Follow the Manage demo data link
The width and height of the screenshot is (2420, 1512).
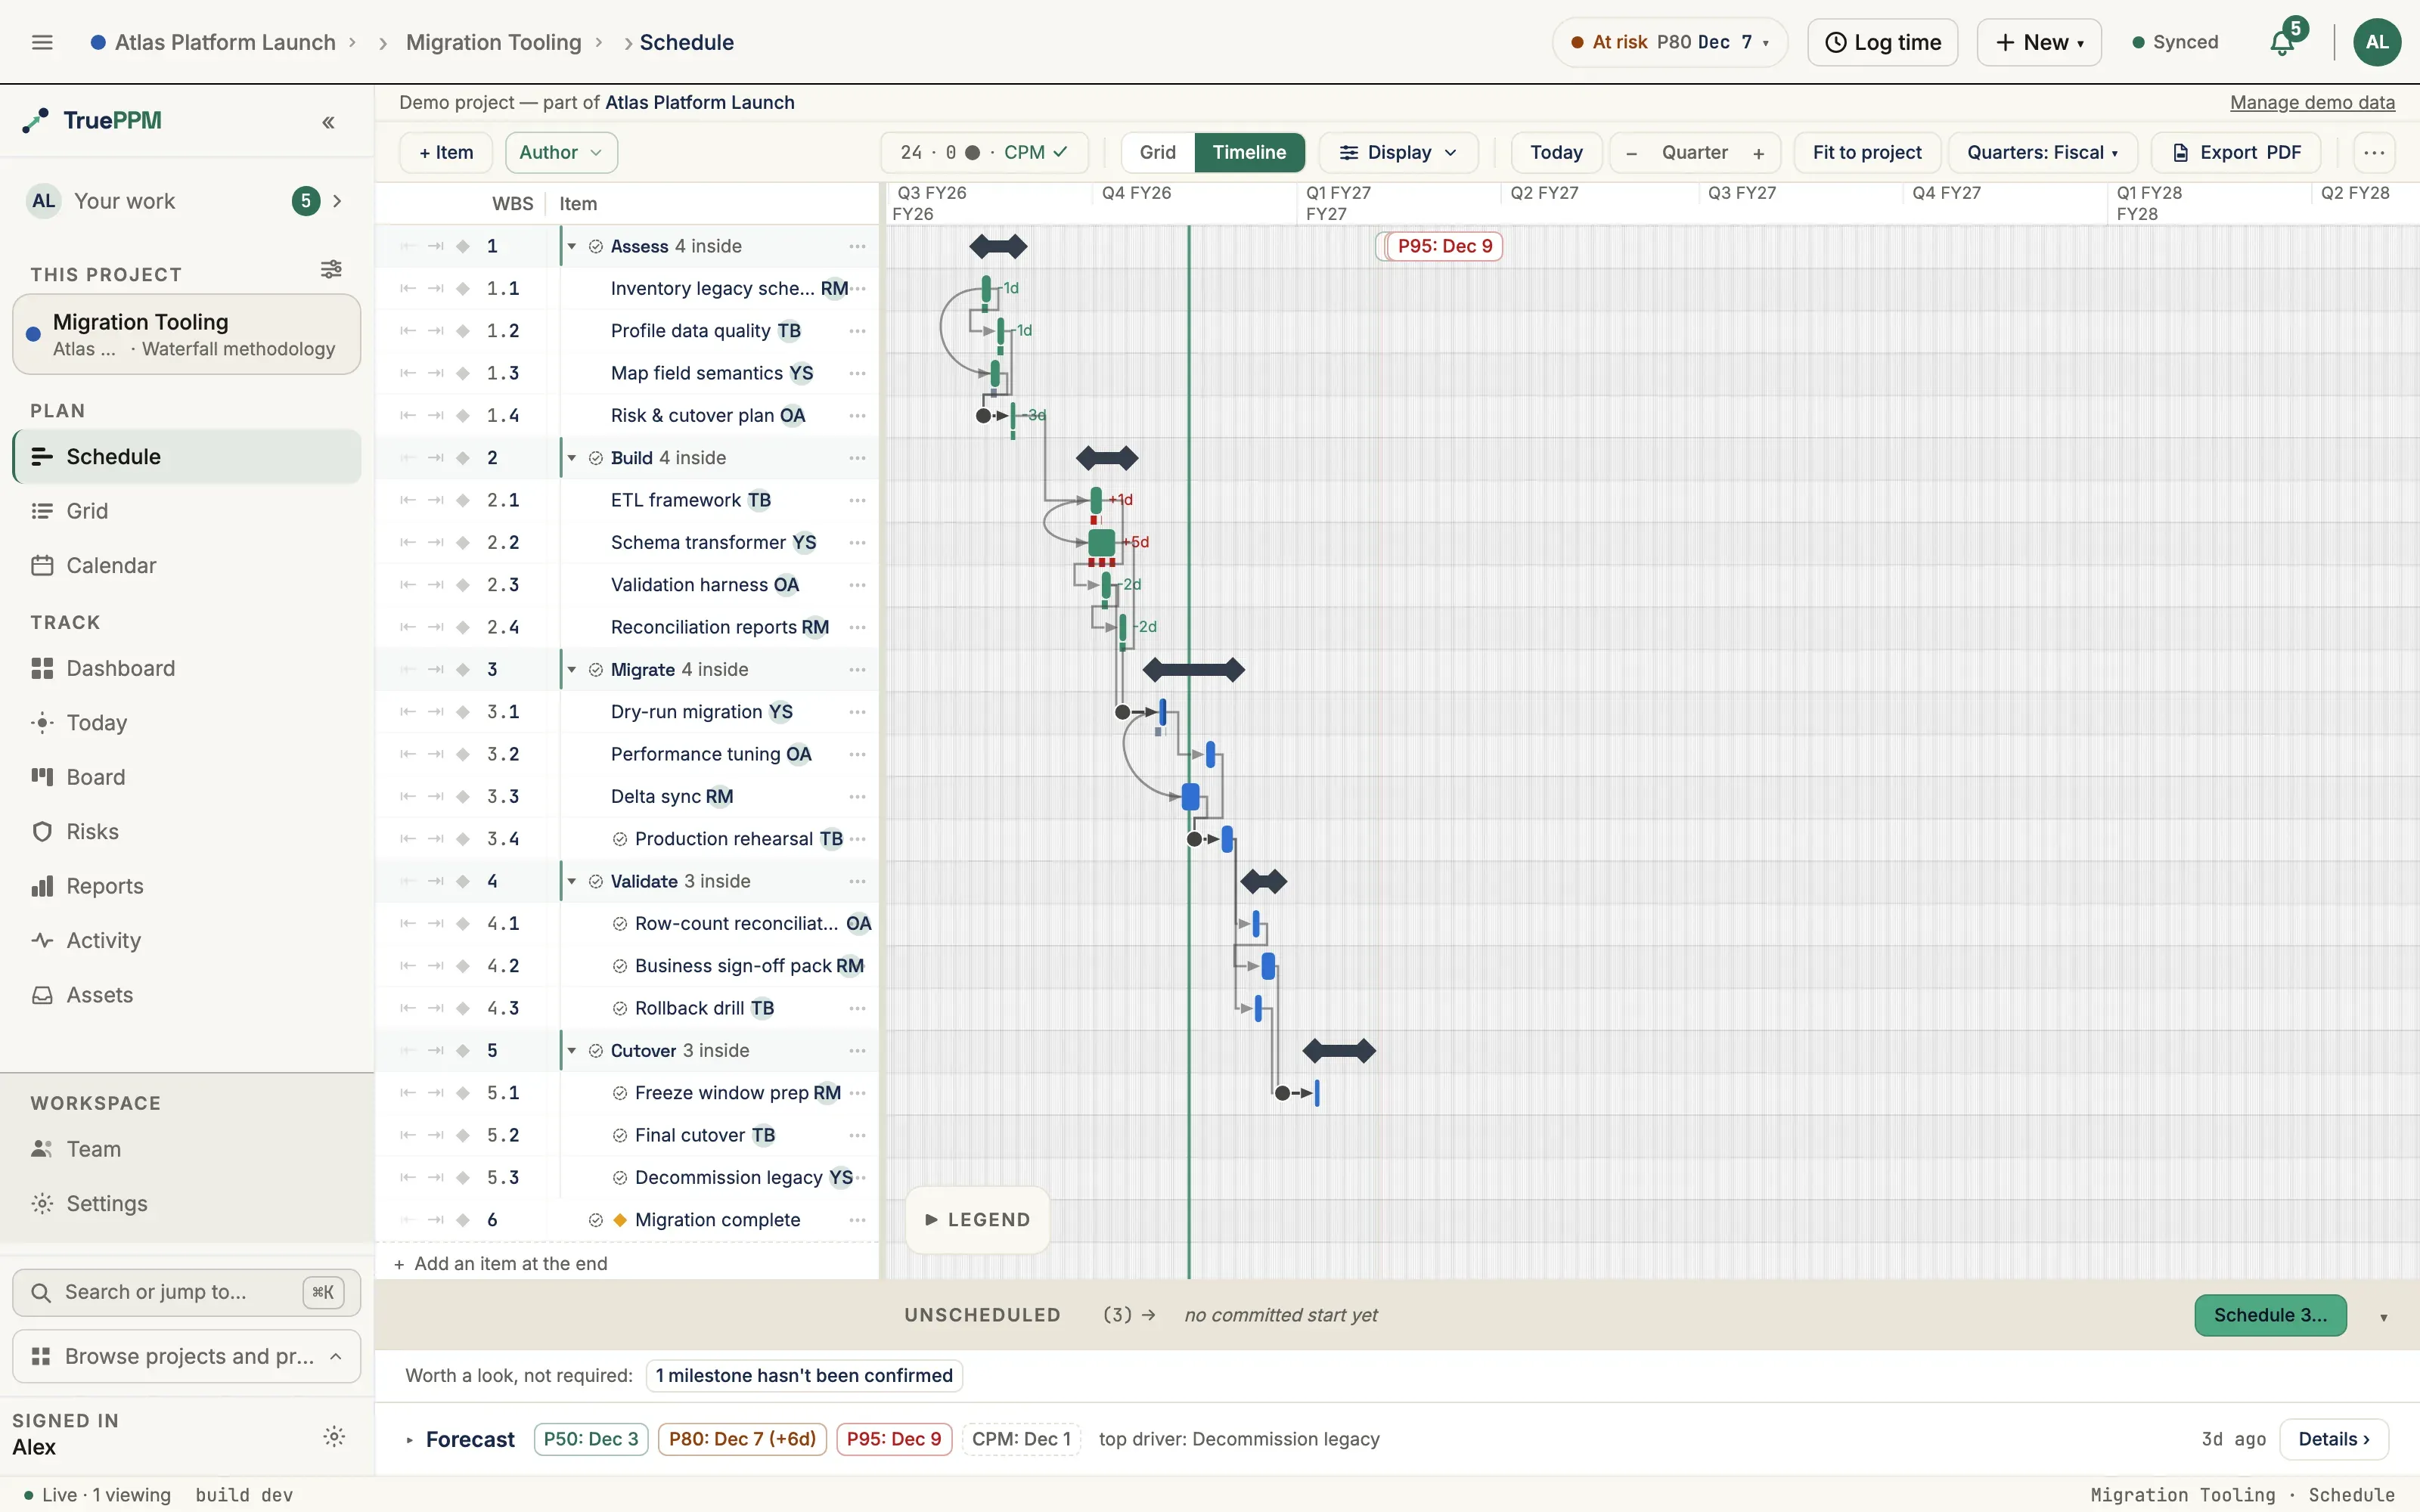click(2312, 102)
